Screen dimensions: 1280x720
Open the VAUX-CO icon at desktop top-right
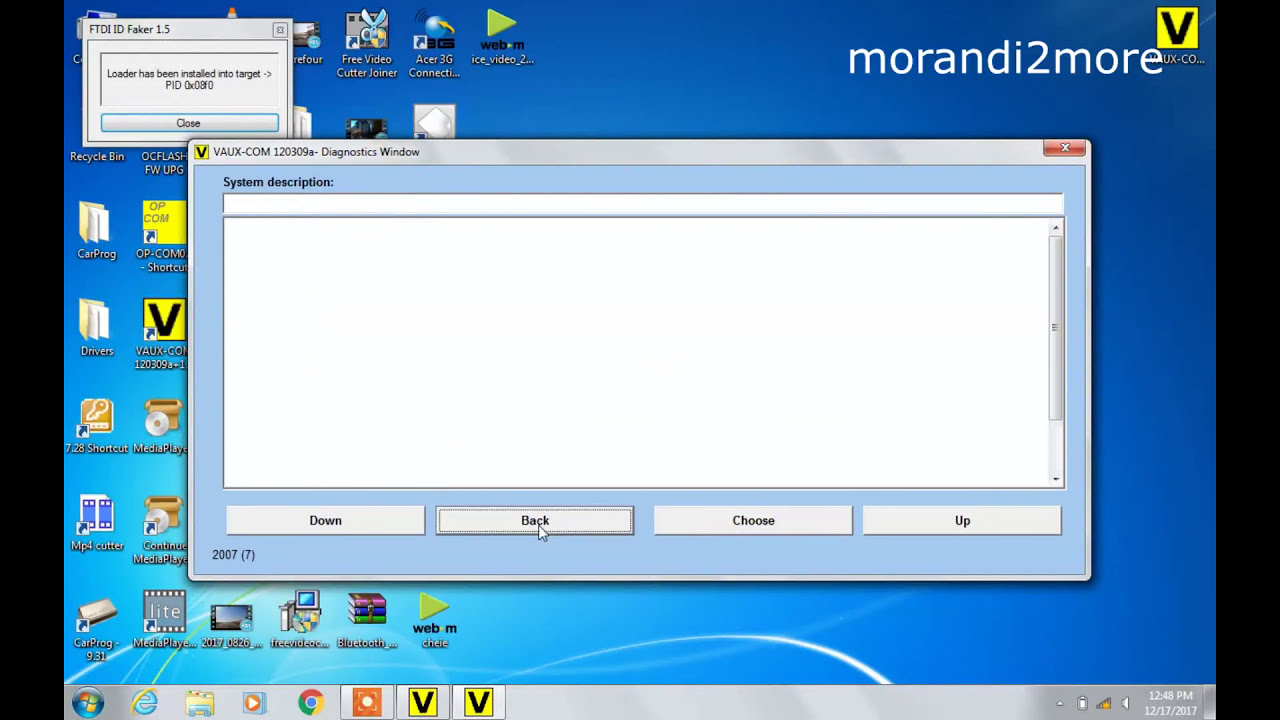point(1176,37)
